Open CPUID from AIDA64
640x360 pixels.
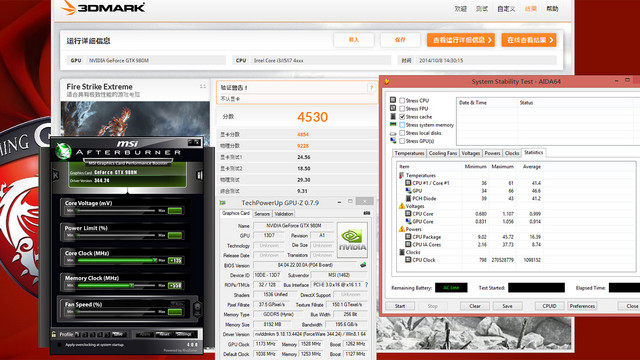pos(549,306)
